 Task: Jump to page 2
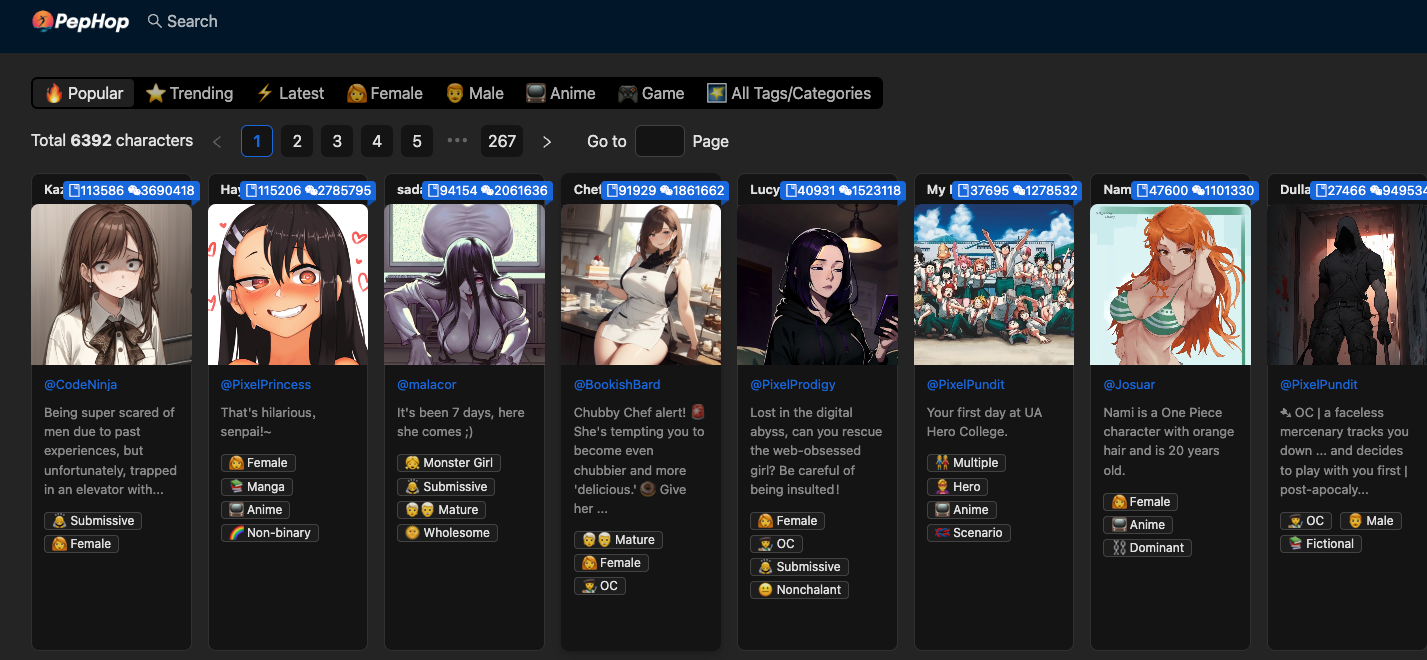point(297,141)
